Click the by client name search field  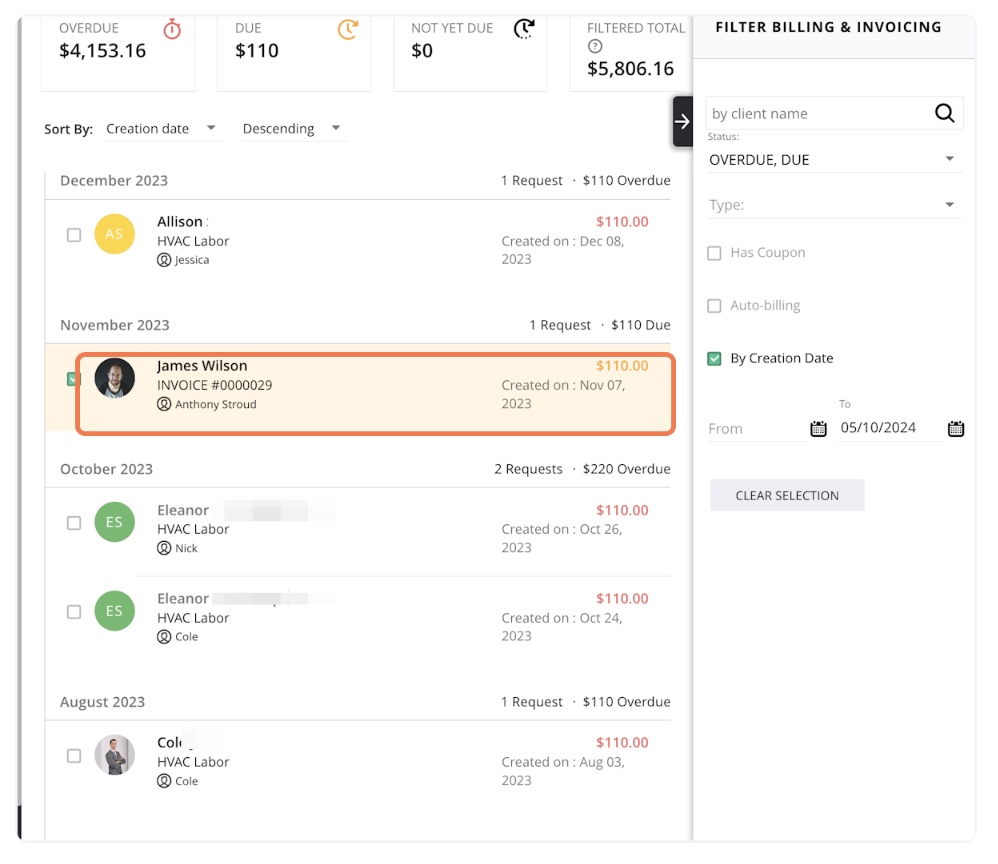[x=815, y=114]
